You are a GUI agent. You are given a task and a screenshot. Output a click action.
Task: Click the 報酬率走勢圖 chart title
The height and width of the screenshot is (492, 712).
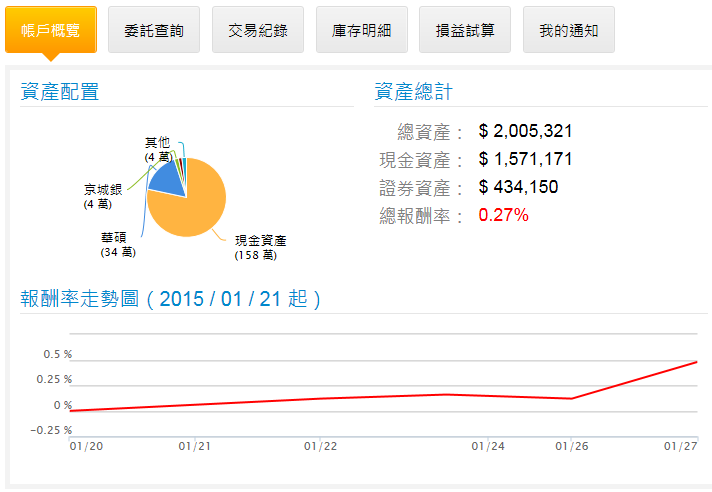[171, 299]
